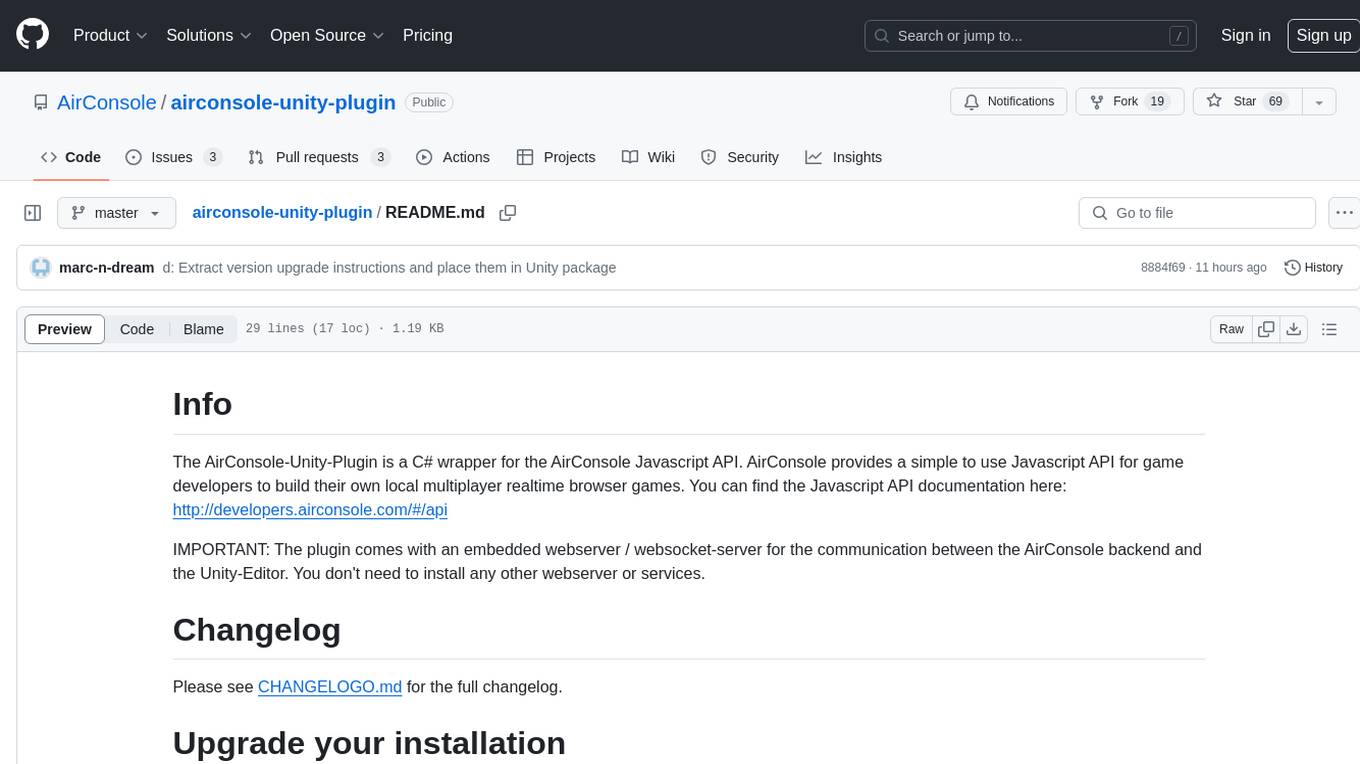
Task: Open commit 8884f69
Action: click(x=1162, y=267)
